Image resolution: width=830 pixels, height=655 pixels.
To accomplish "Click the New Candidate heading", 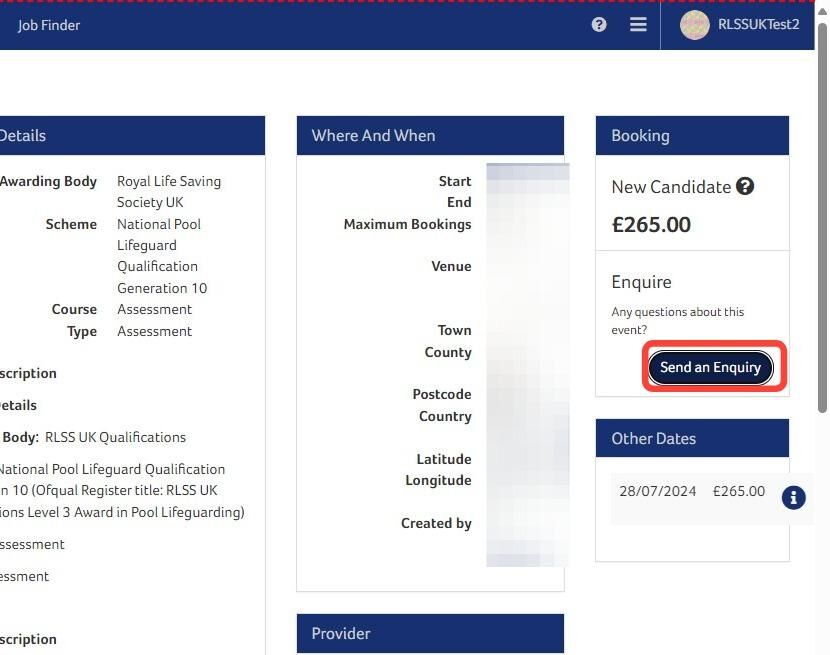I will pos(671,187).
